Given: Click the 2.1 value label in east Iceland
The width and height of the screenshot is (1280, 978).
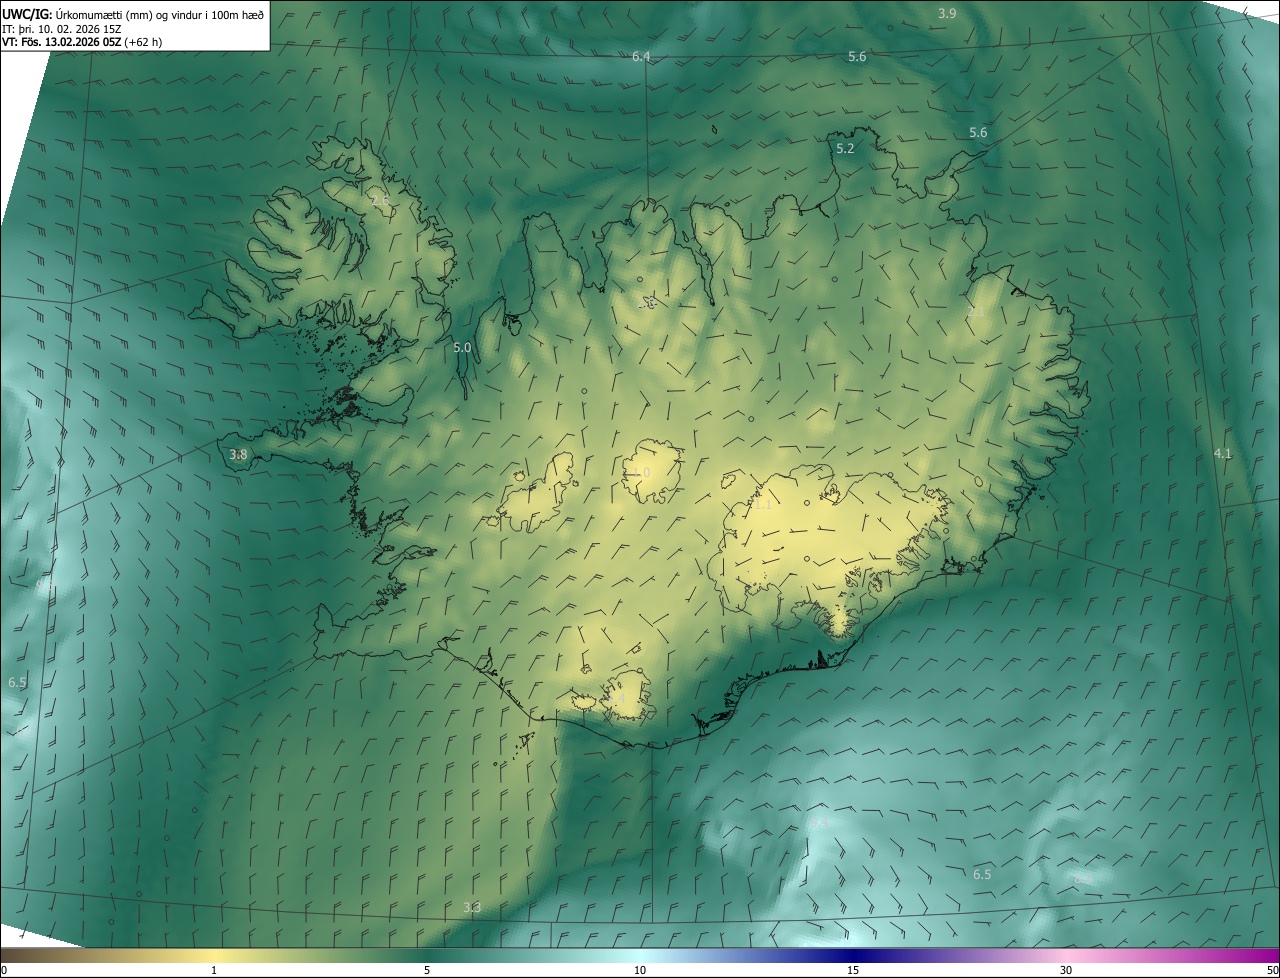Looking at the screenshot, I should 977,313.
